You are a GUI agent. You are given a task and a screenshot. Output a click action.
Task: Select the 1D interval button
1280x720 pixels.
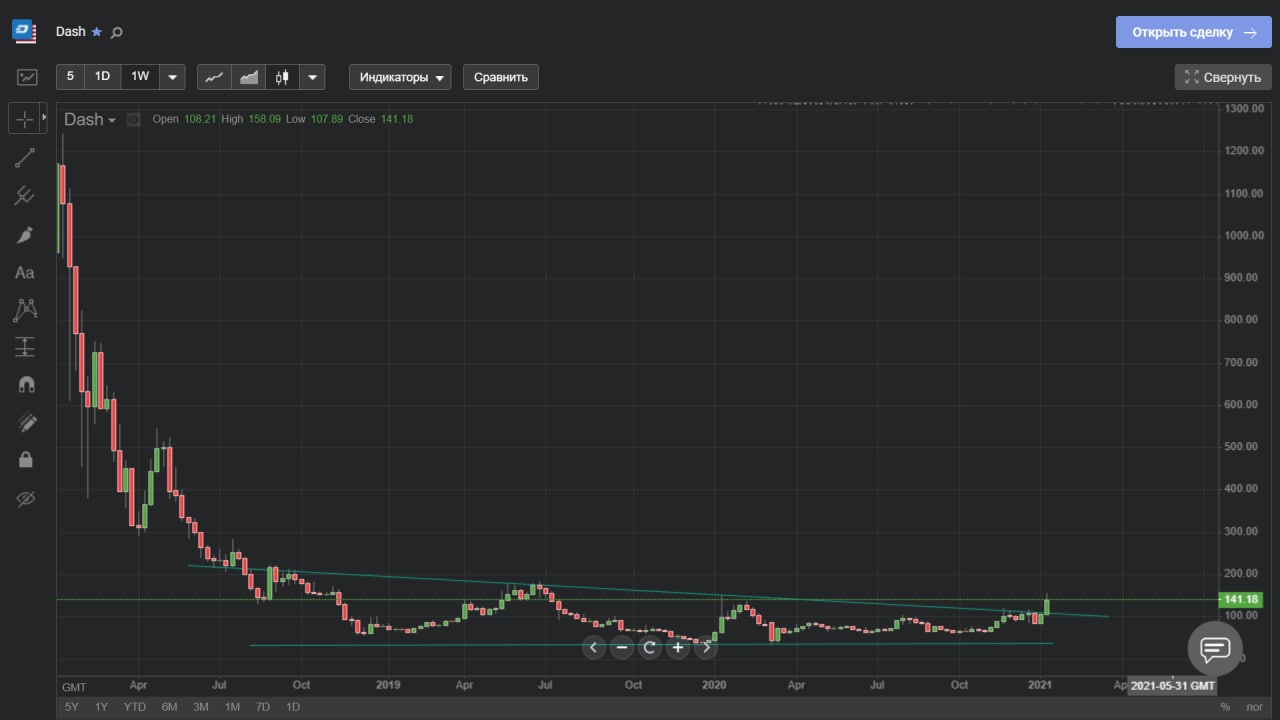(102, 77)
